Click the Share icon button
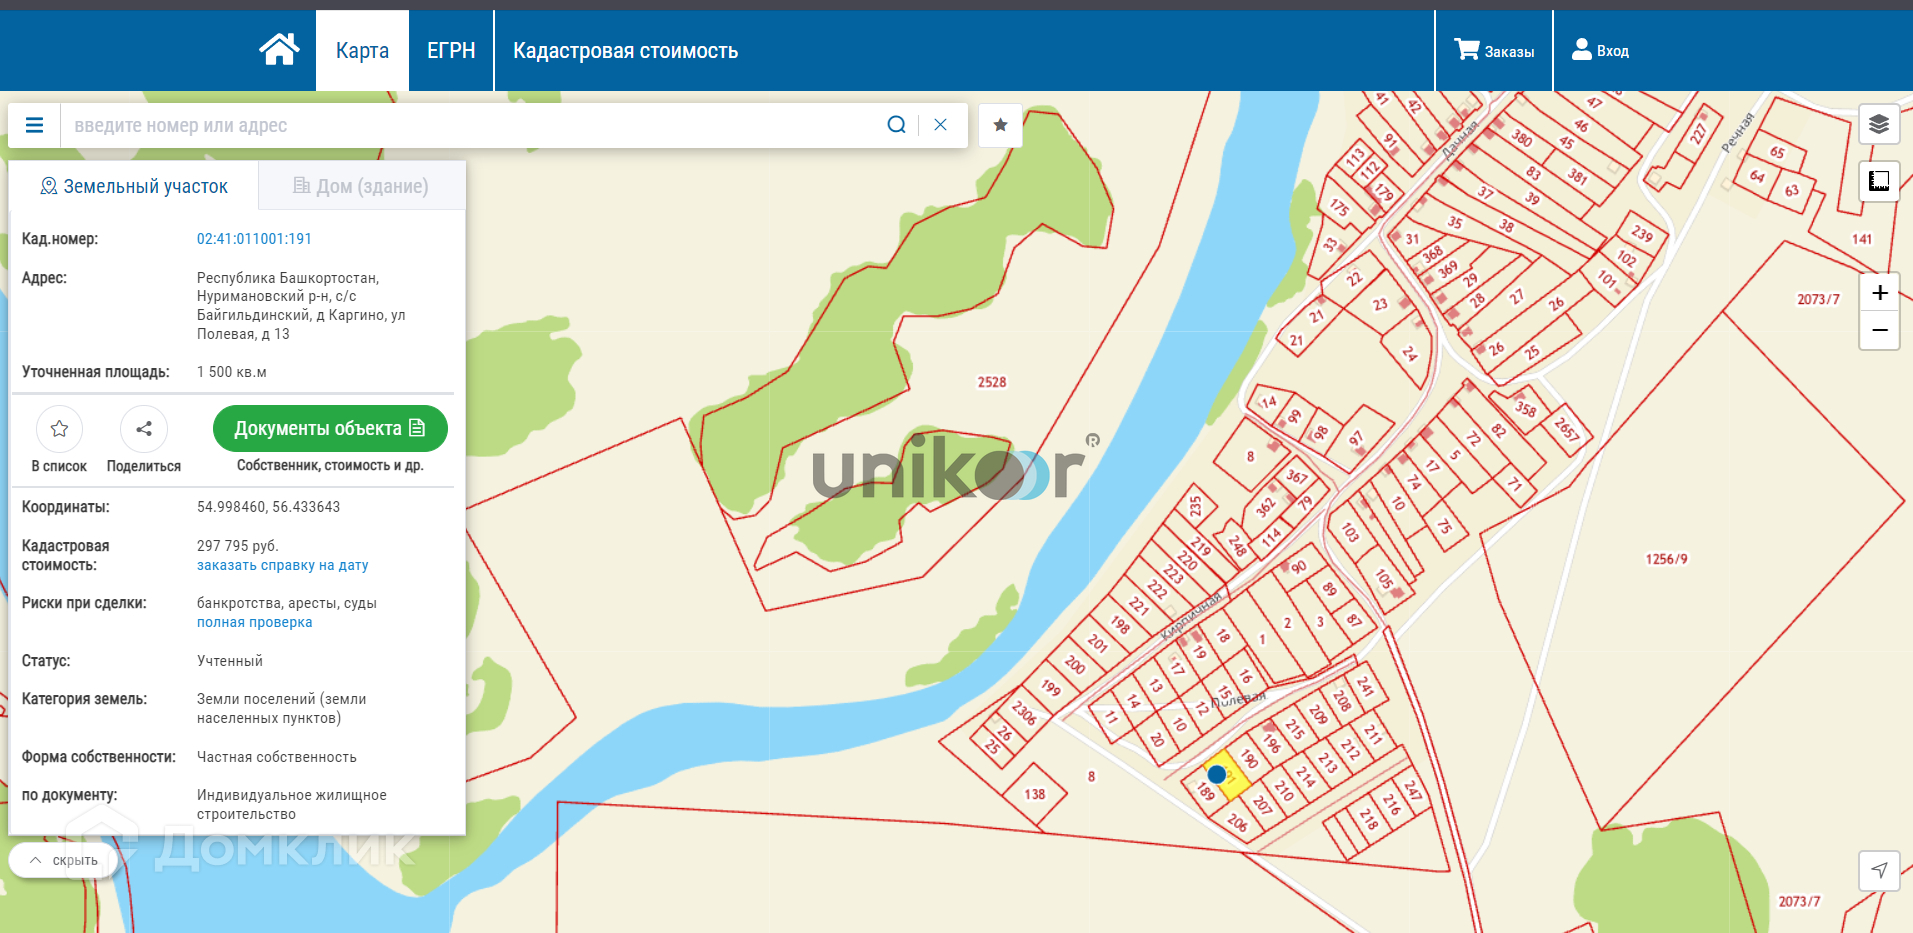Image resolution: width=1913 pixels, height=933 pixels. tap(144, 429)
